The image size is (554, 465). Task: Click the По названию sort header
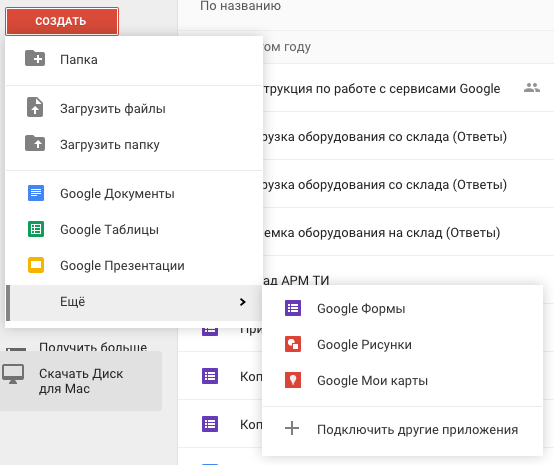[x=240, y=6]
